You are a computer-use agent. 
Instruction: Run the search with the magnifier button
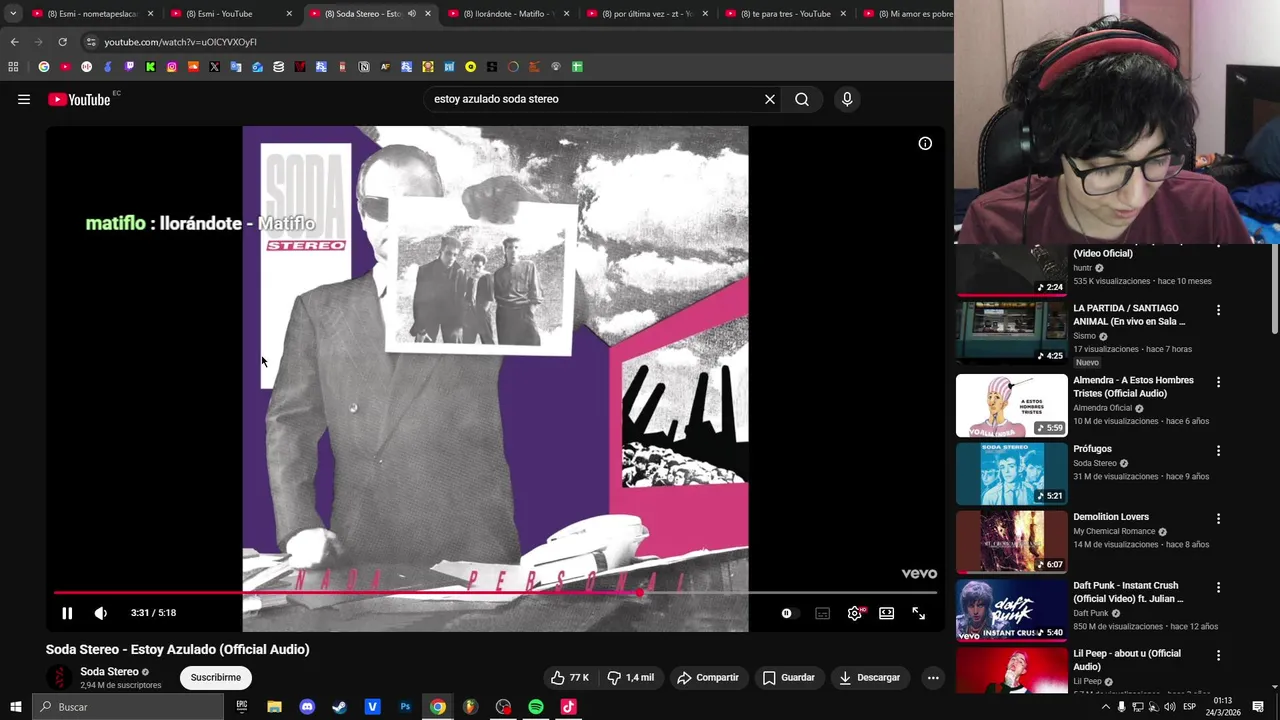802,99
